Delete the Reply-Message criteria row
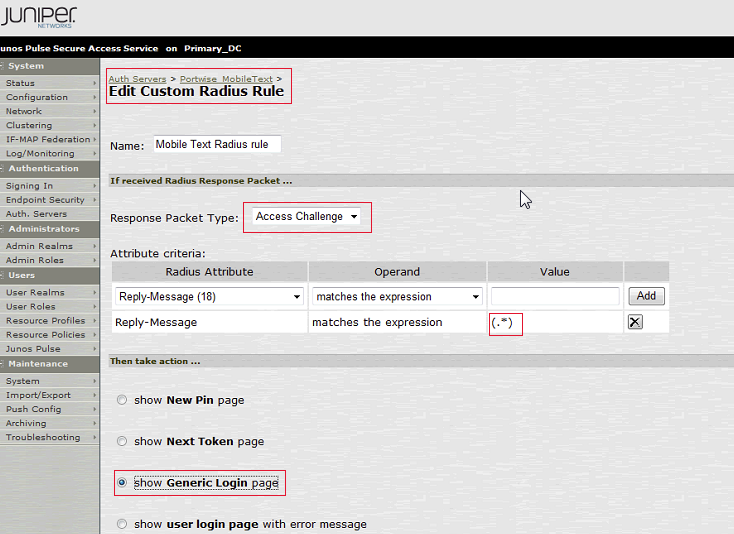The height and width of the screenshot is (534, 734). click(635, 322)
